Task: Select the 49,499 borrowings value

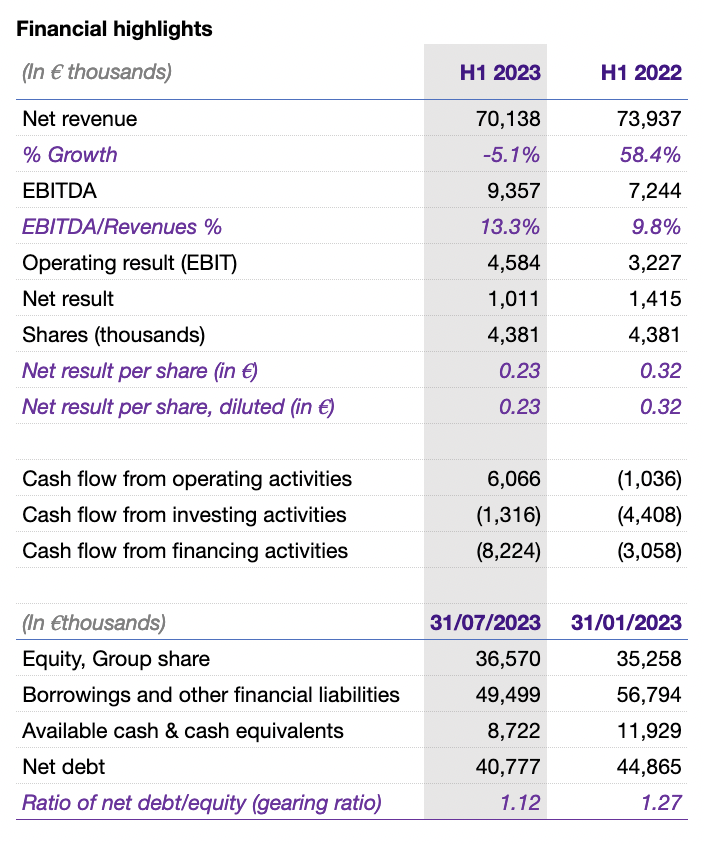Action: point(509,695)
